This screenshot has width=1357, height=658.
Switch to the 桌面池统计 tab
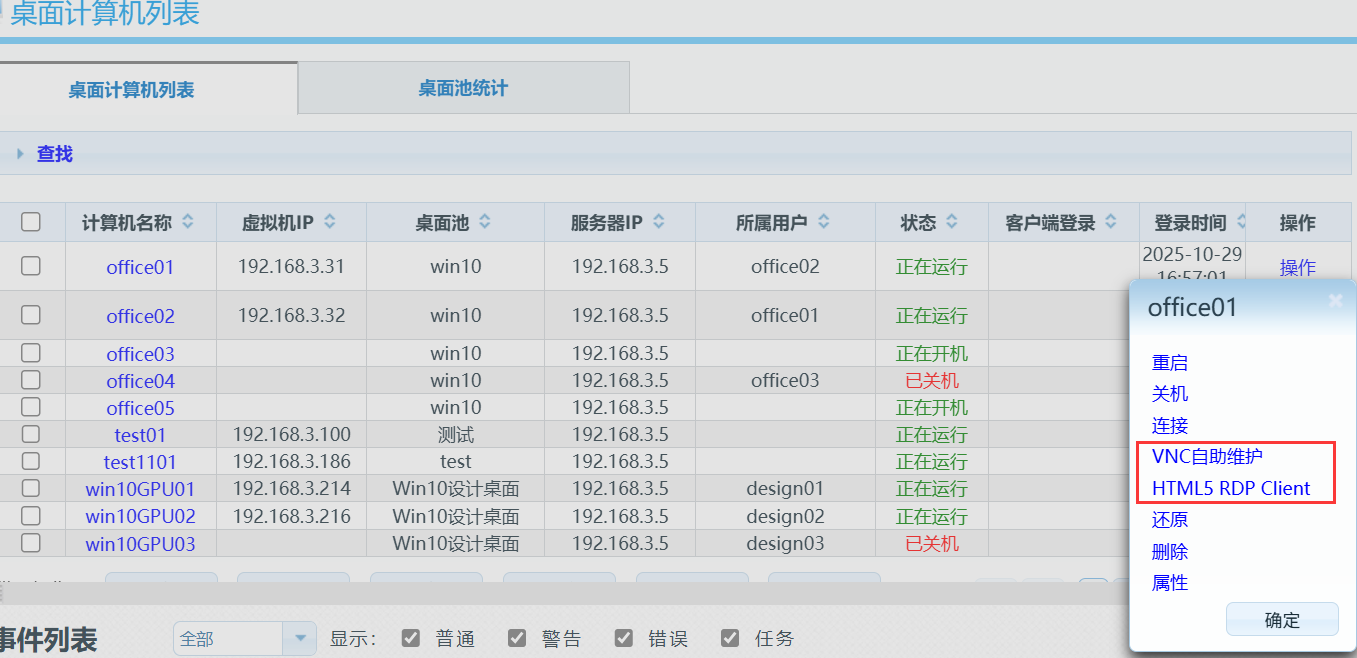pyautogui.click(x=463, y=87)
